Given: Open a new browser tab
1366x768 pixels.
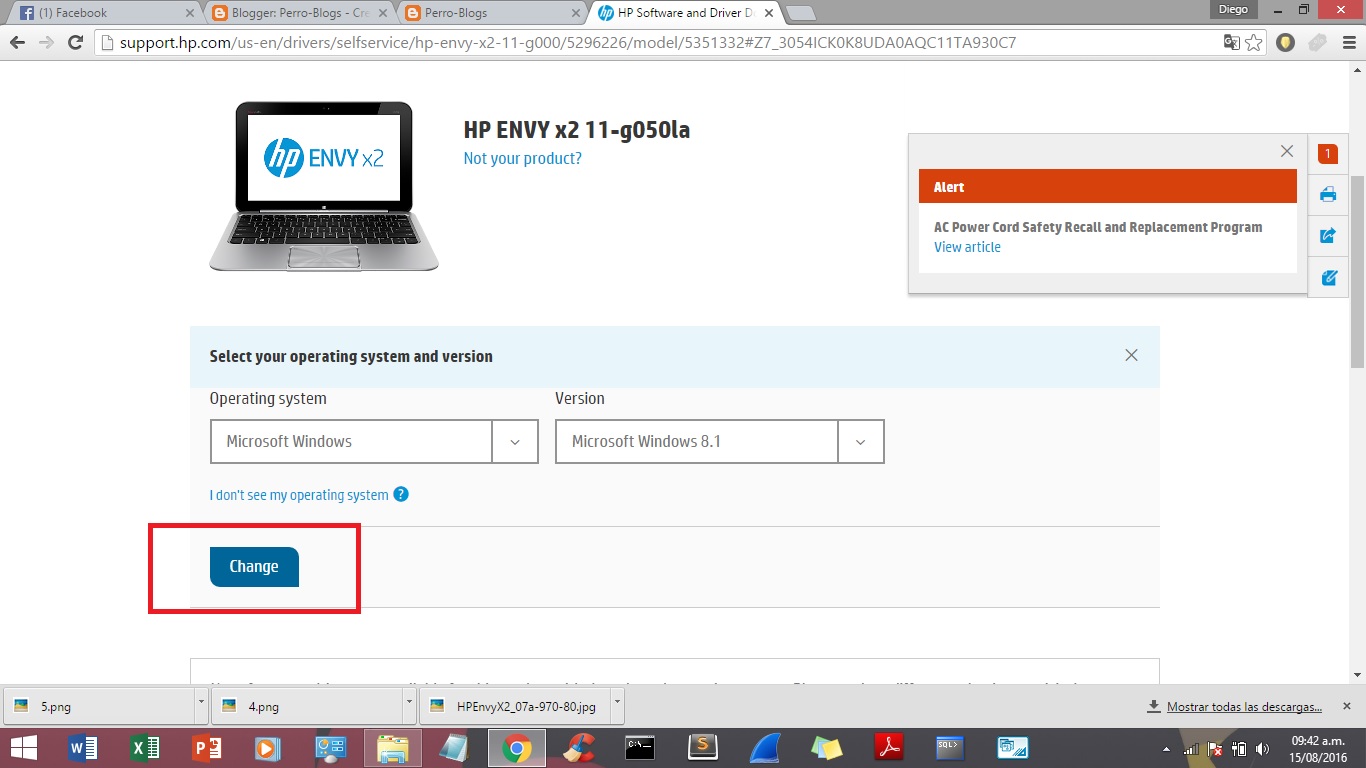Looking at the screenshot, I should [x=802, y=13].
